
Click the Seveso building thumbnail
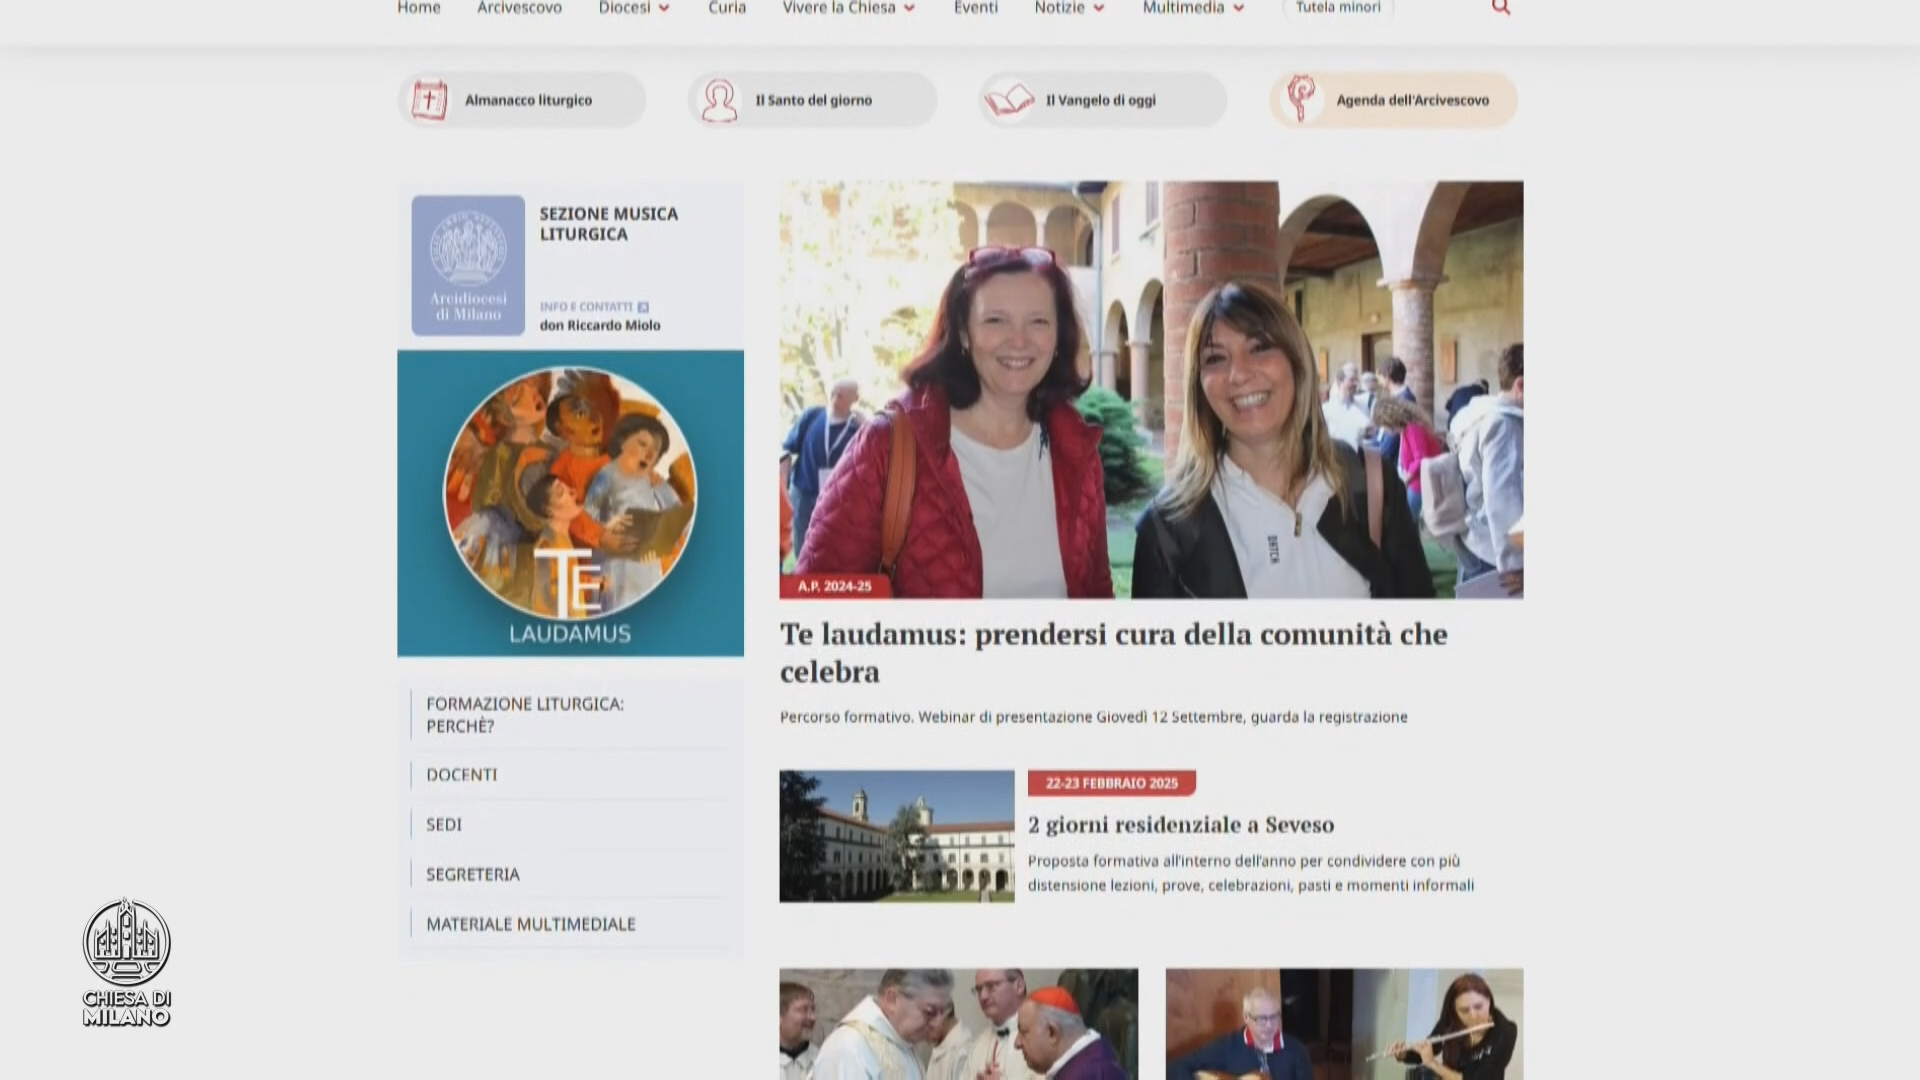pos(896,836)
